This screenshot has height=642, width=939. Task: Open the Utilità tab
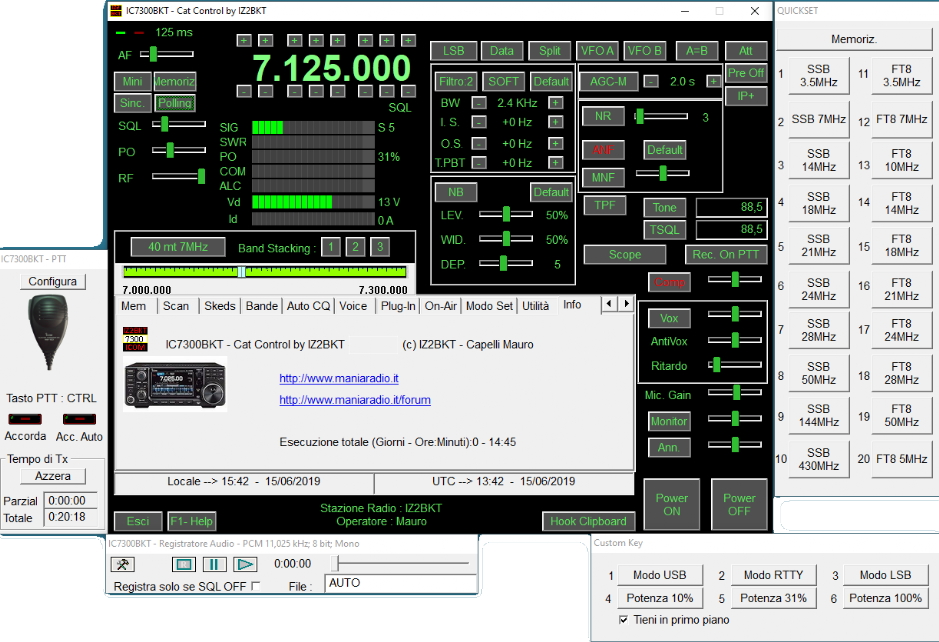[x=535, y=306]
